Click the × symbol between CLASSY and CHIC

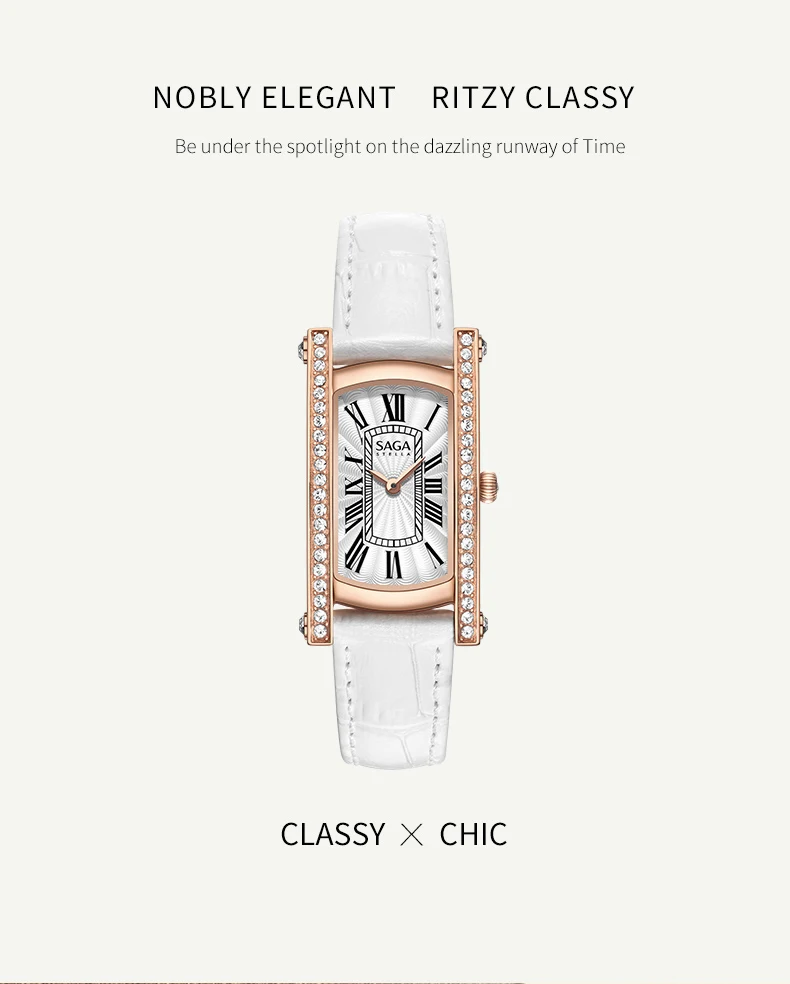click(412, 835)
